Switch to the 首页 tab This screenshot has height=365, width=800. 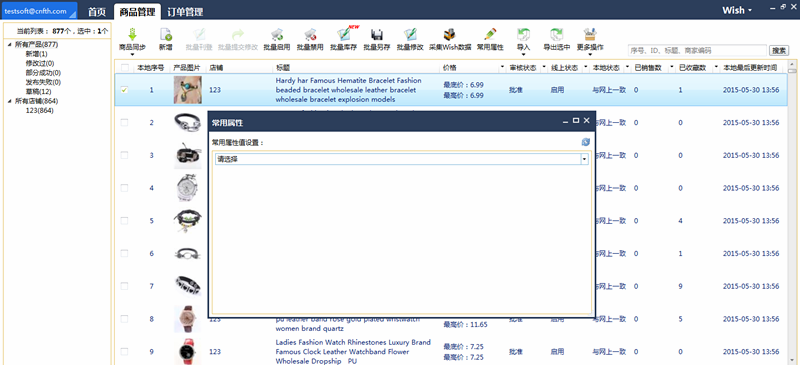(x=97, y=11)
